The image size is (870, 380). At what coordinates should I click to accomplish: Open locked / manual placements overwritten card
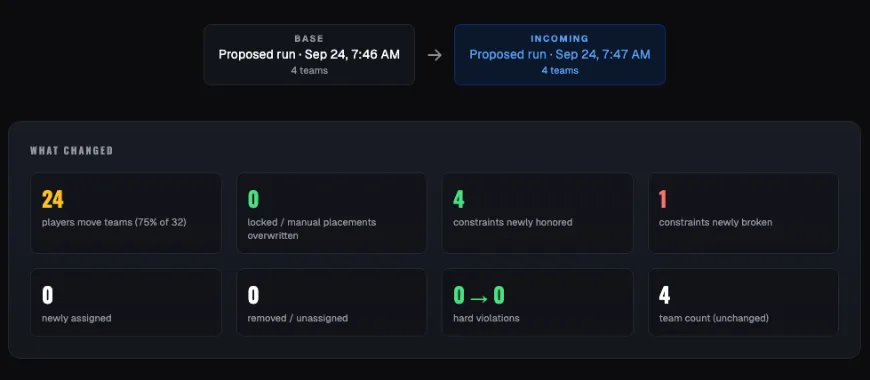(x=332, y=213)
